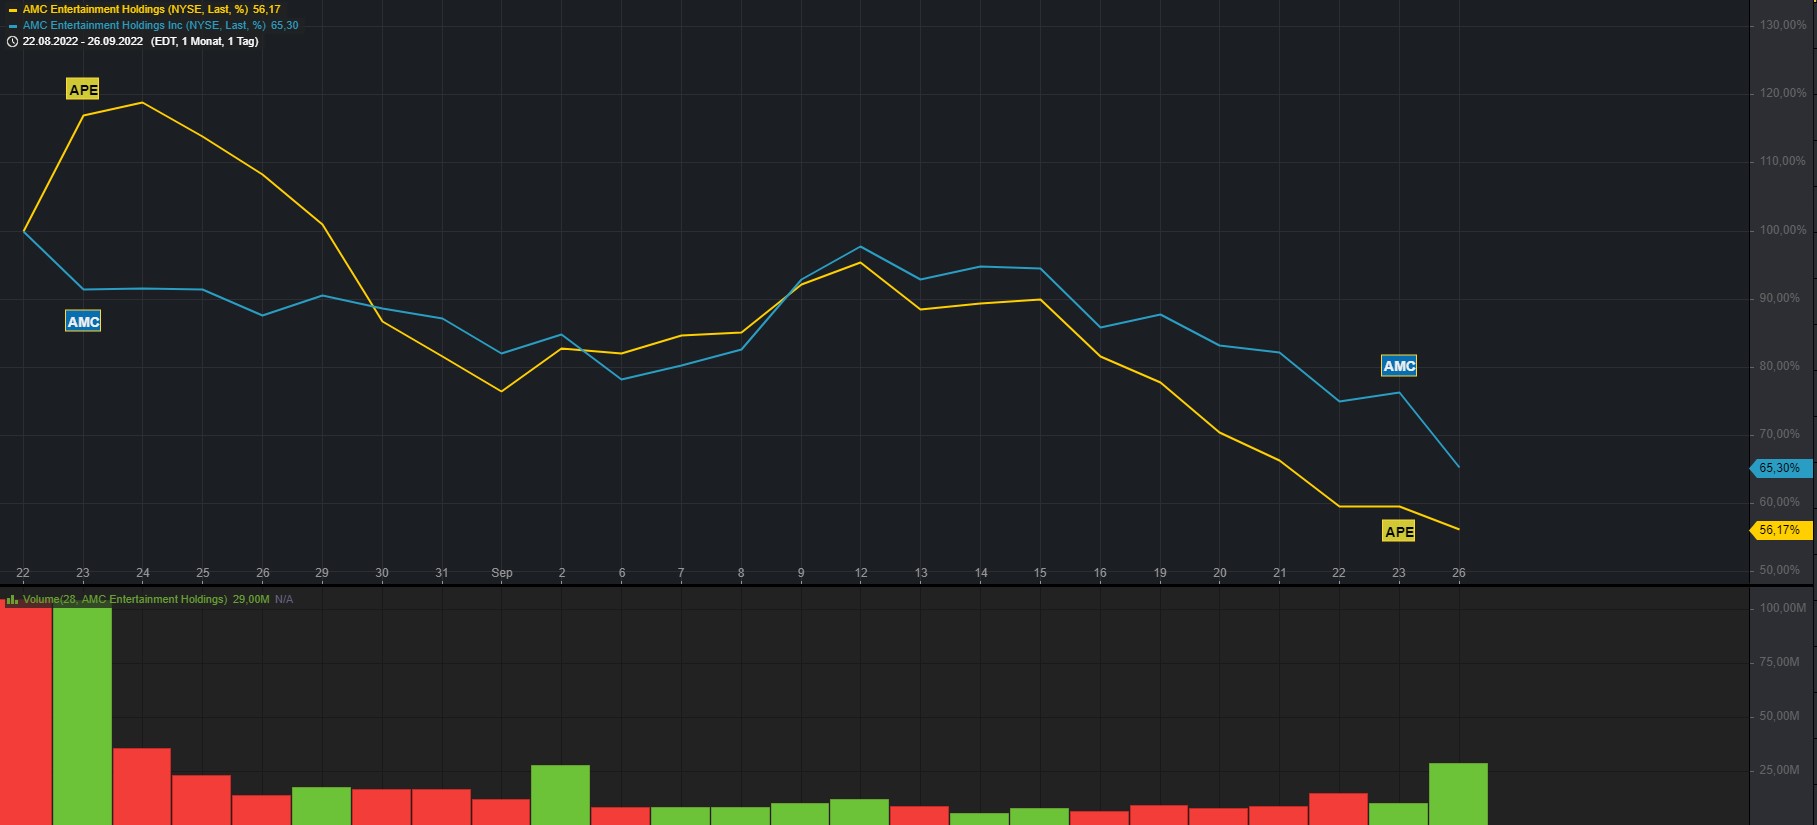Click the blue 65,30% price tag on axis
Viewport: 1817px width, 825px height.
click(x=1780, y=468)
